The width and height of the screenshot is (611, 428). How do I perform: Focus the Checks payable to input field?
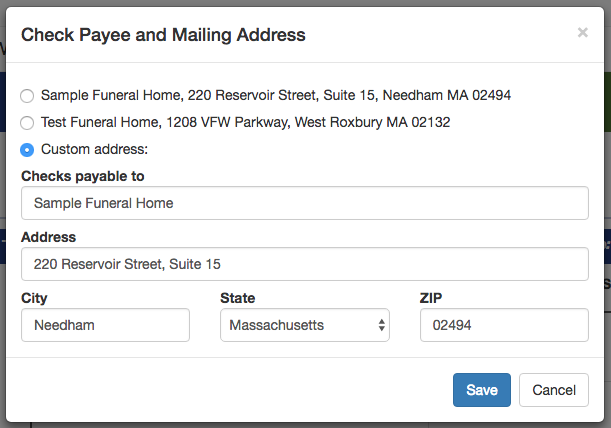click(304, 203)
